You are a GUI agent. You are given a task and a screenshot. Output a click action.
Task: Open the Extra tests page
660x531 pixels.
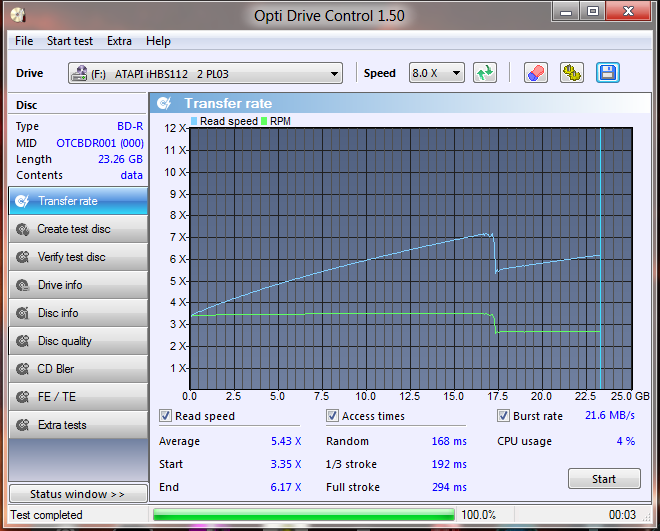(78, 425)
